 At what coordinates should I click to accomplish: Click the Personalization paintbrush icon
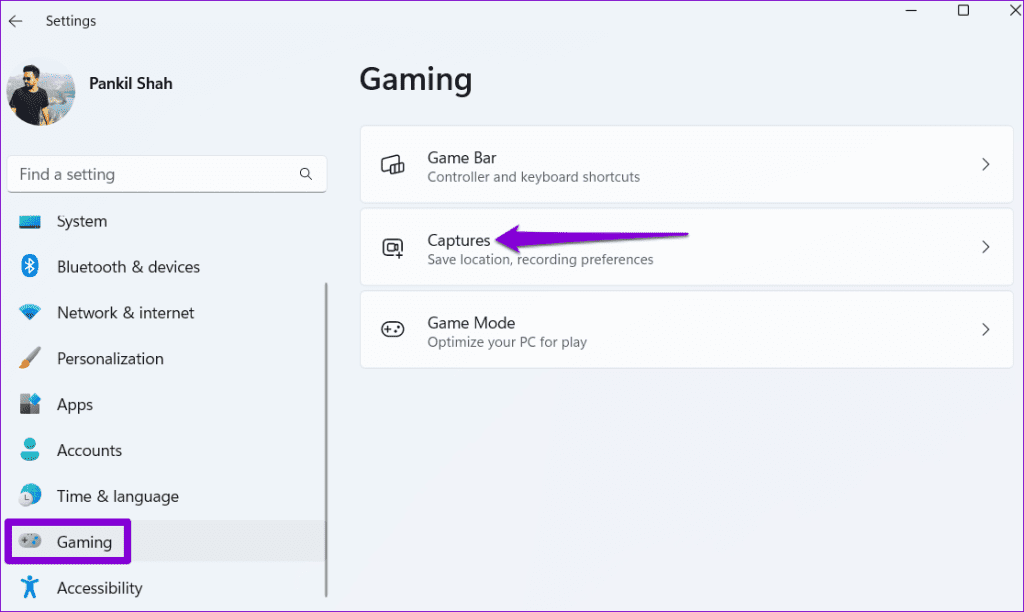tap(30, 358)
